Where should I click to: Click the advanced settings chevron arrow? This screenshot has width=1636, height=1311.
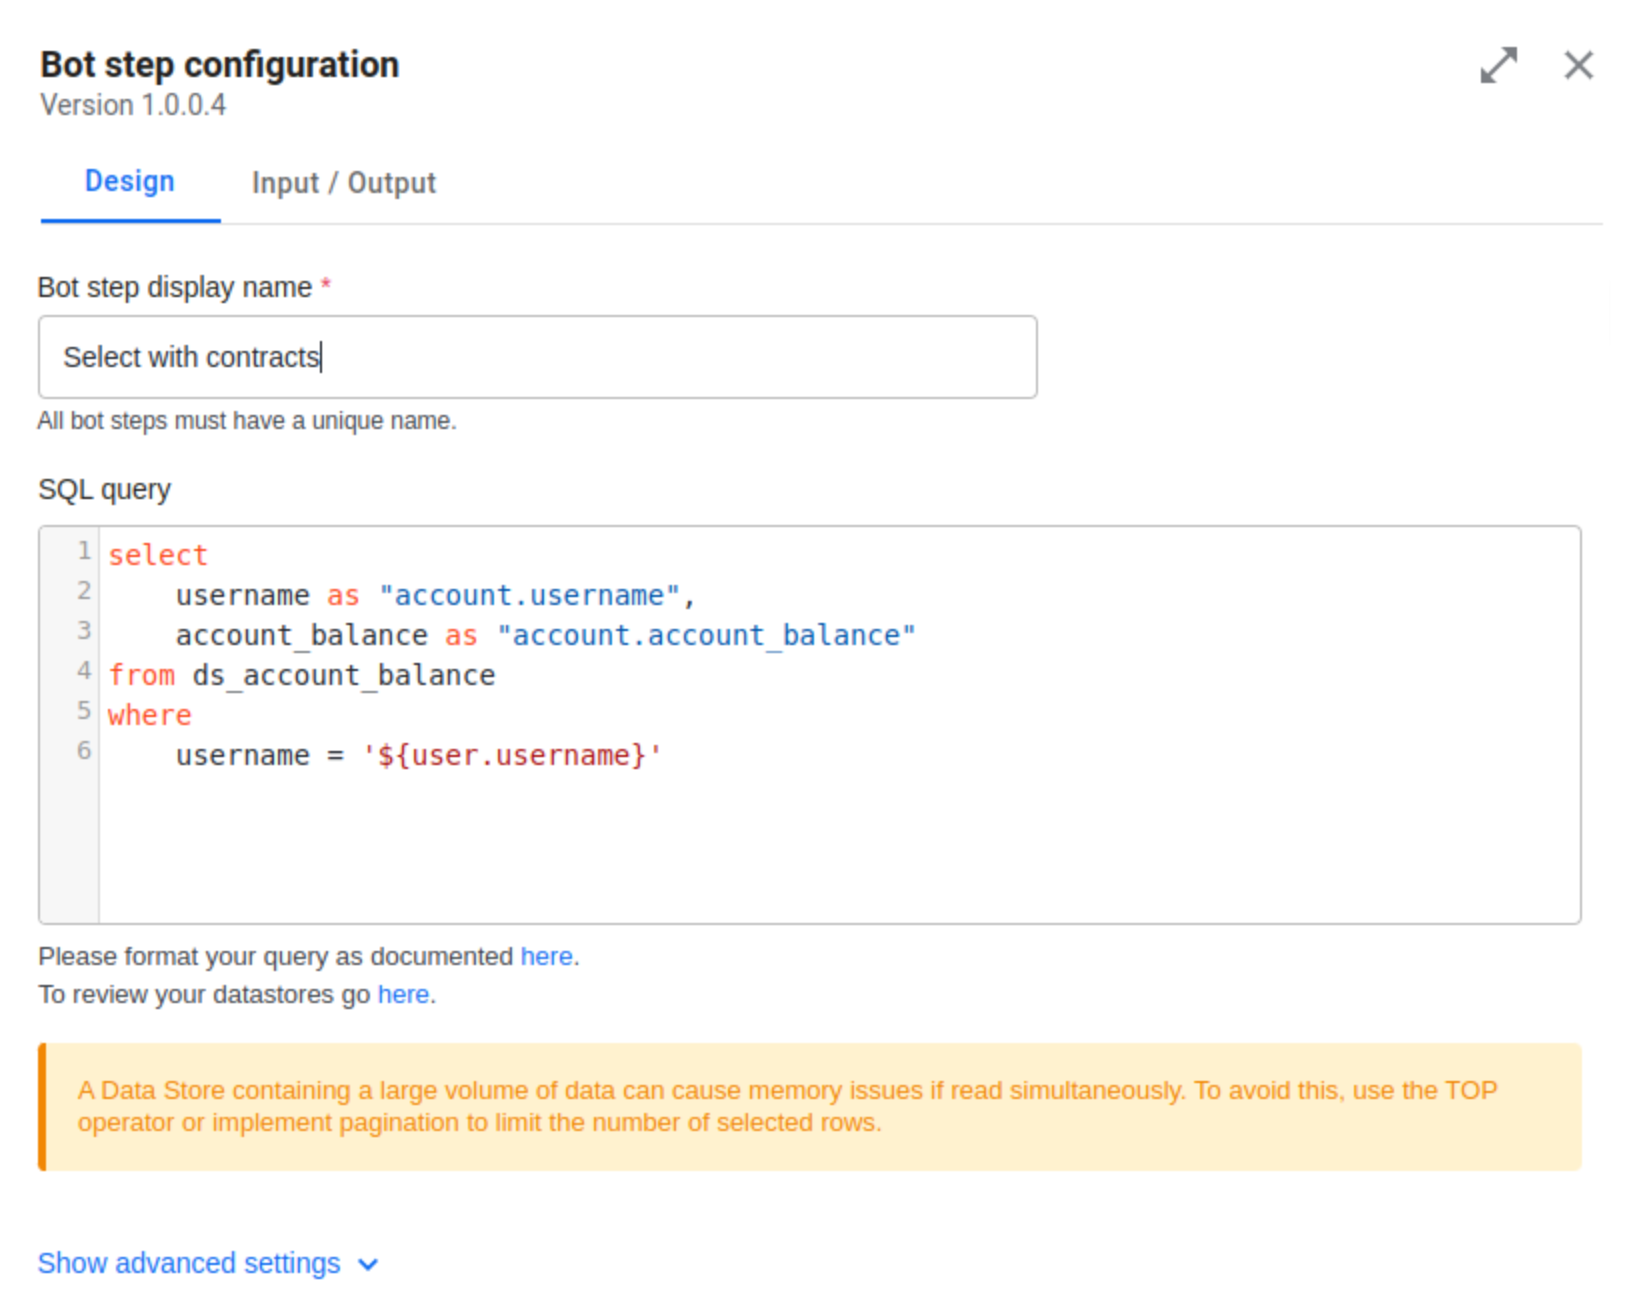click(368, 1265)
